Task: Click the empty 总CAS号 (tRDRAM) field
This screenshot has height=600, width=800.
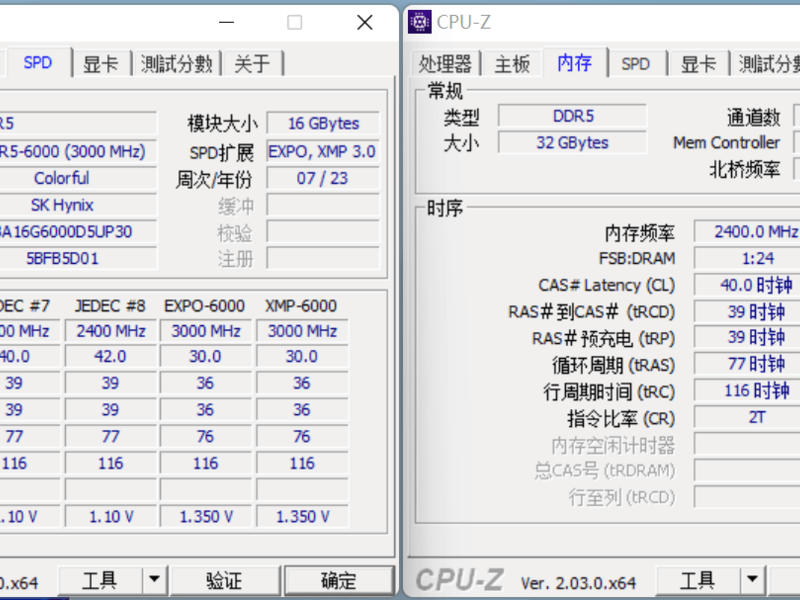Action: pyautogui.click(x=747, y=471)
